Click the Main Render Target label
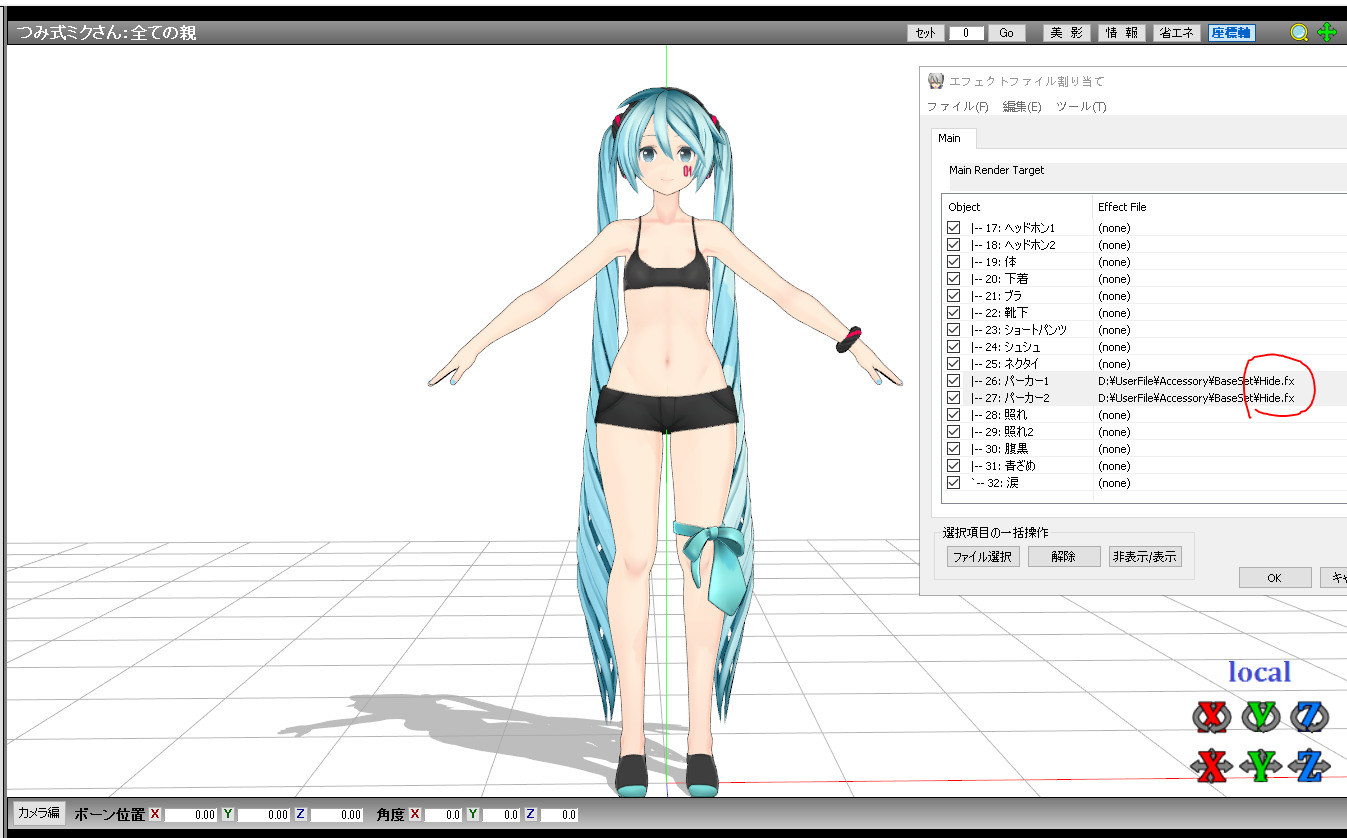1347x838 pixels. [x=996, y=170]
